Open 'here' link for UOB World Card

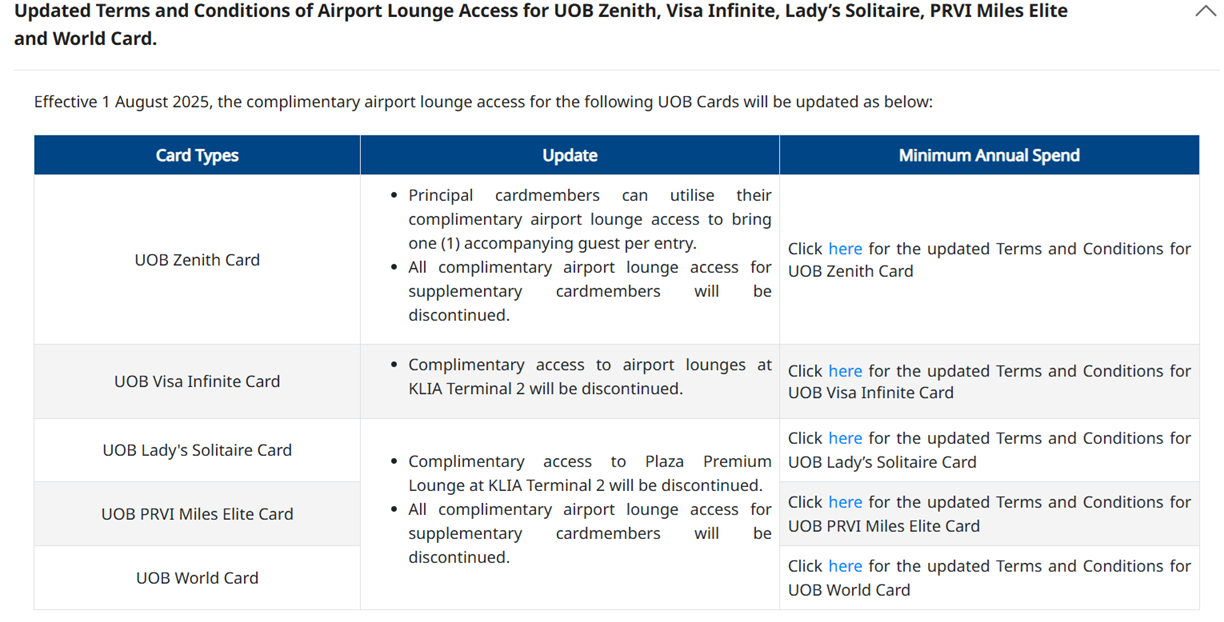[x=844, y=566]
